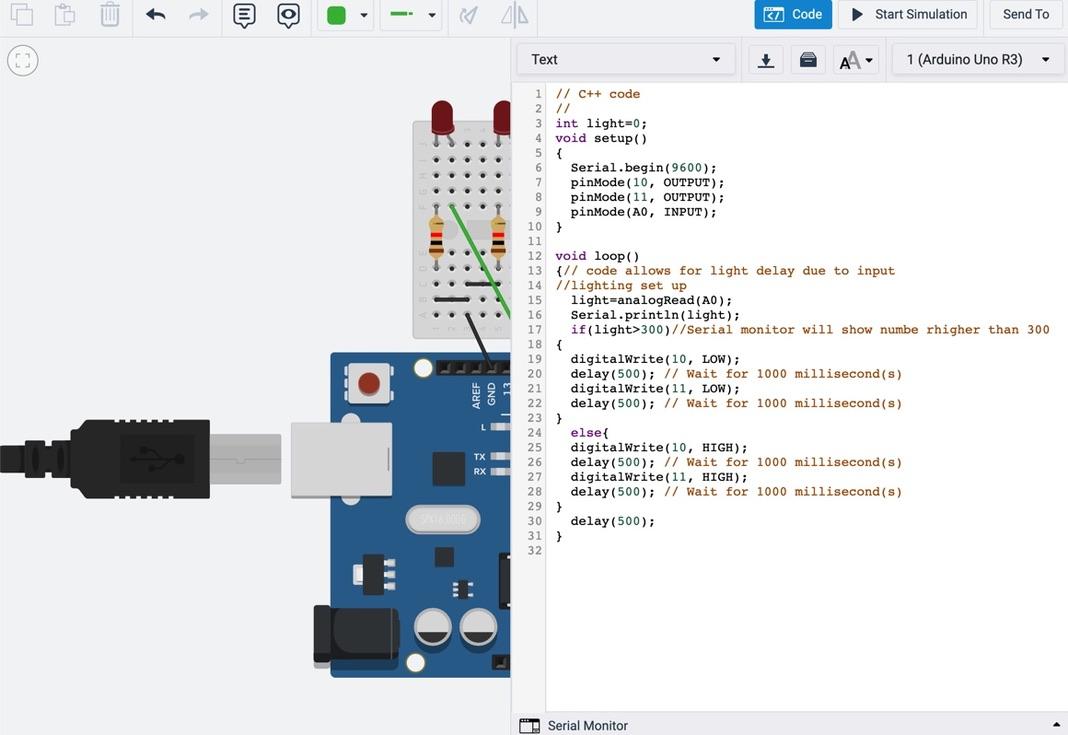Toggle the Code editor panel
The height and width of the screenshot is (735, 1068).
coord(793,14)
